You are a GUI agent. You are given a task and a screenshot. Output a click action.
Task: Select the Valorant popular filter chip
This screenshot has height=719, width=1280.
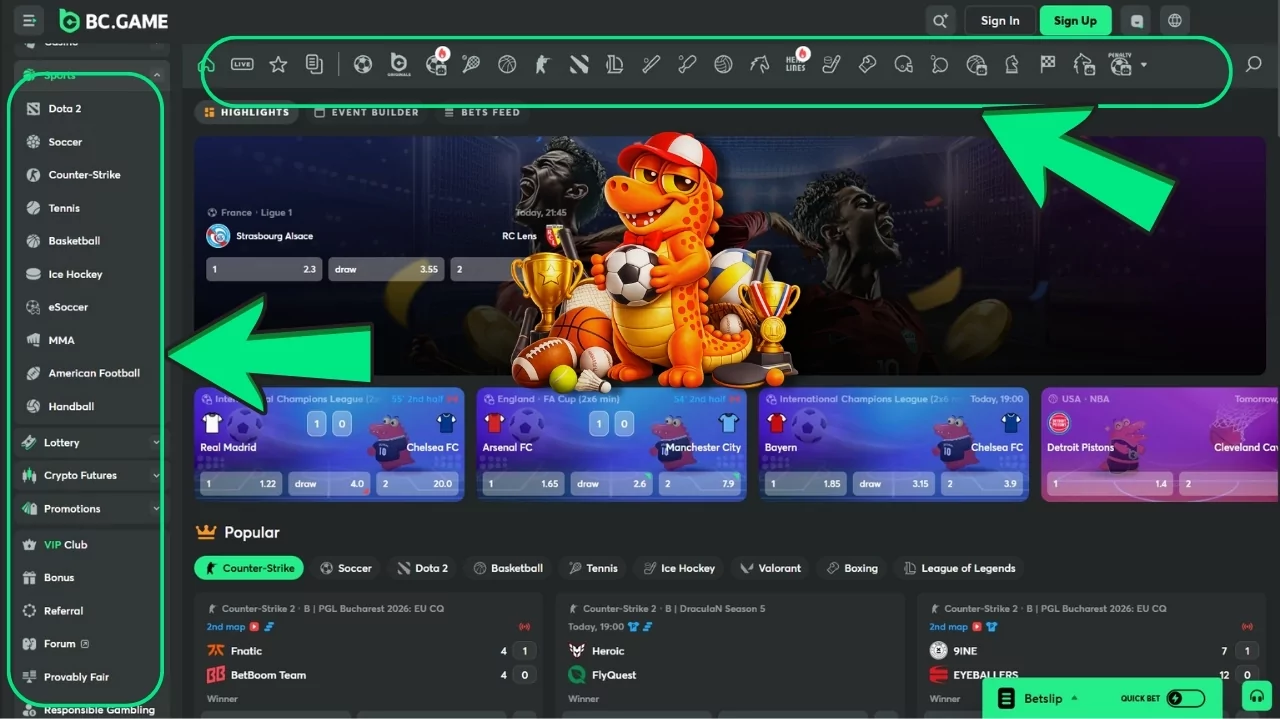(x=770, y=568)
